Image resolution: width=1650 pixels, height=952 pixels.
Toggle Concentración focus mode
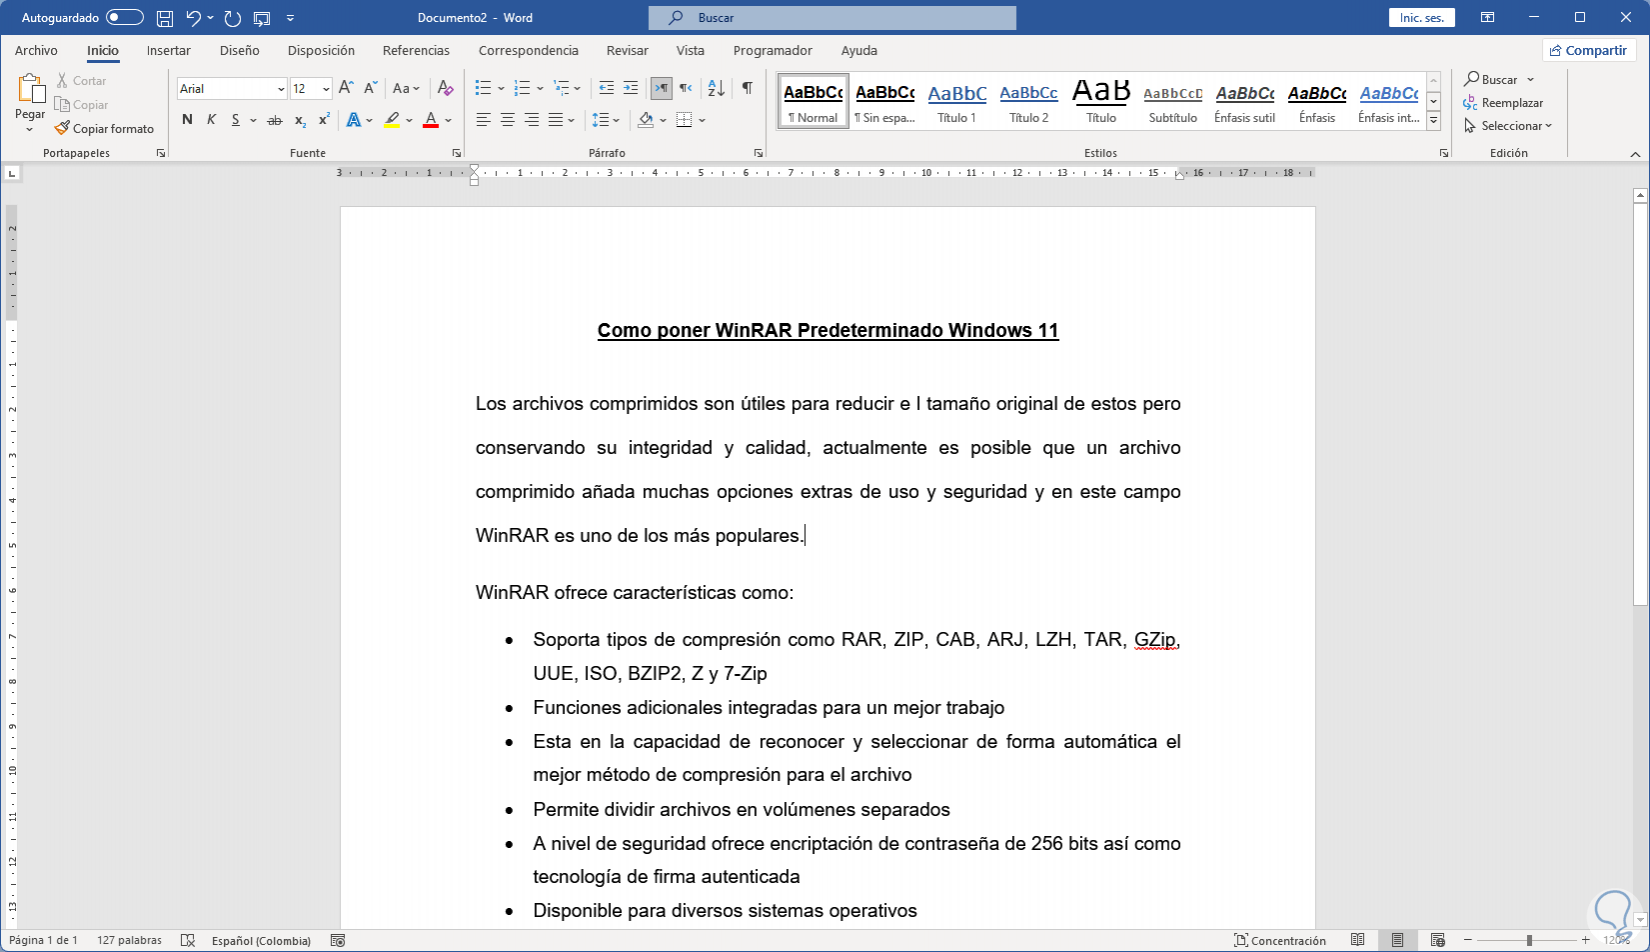pyautogui.click(x=1280, y=940)
